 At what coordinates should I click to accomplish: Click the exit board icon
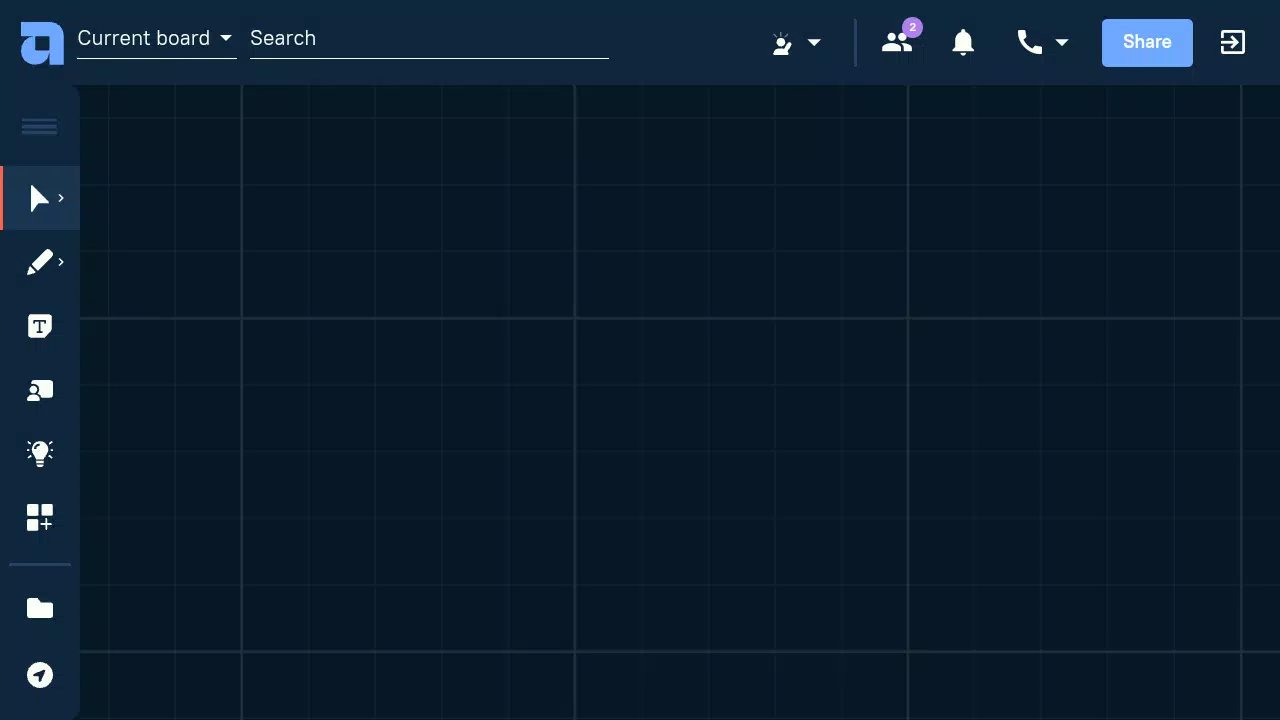click(1233, 42)
